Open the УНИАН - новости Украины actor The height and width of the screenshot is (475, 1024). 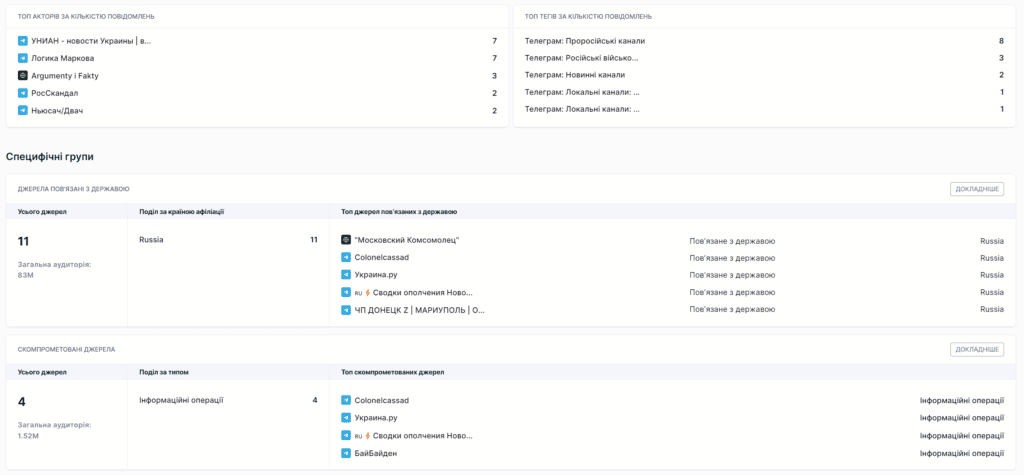[x=91, y=41]
